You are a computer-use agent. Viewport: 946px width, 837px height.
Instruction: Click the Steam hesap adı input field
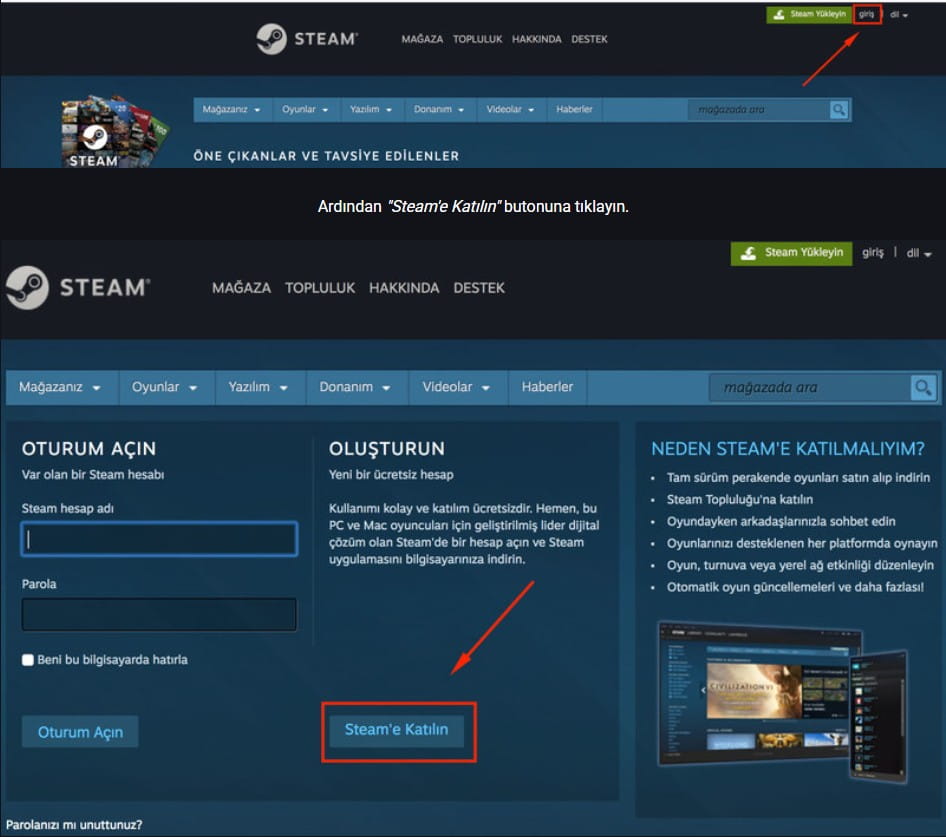pos(159,538)
